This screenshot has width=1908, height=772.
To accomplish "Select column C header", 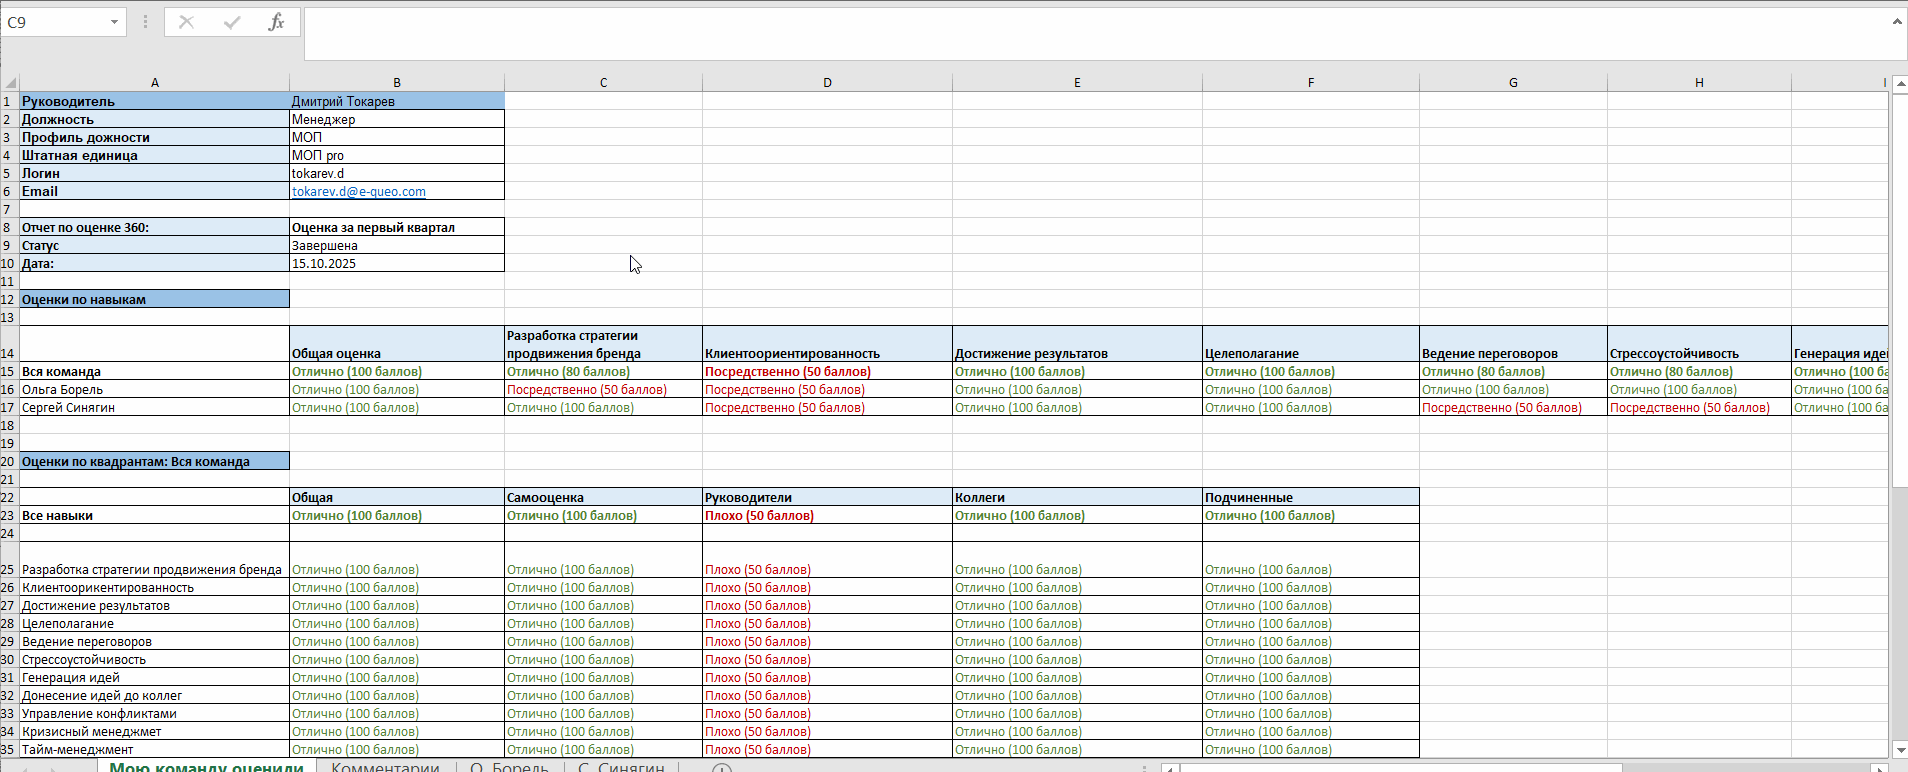I will (x=604, y=83).
